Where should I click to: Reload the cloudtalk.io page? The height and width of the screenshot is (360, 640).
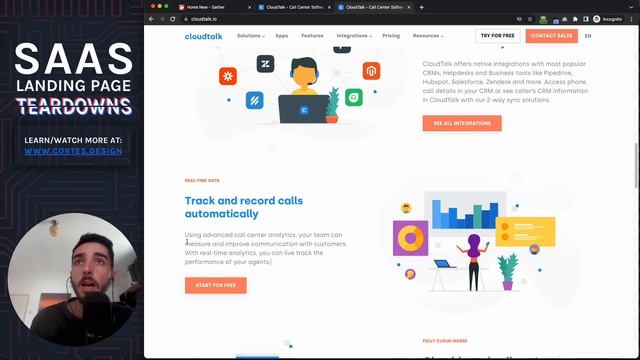173,19
